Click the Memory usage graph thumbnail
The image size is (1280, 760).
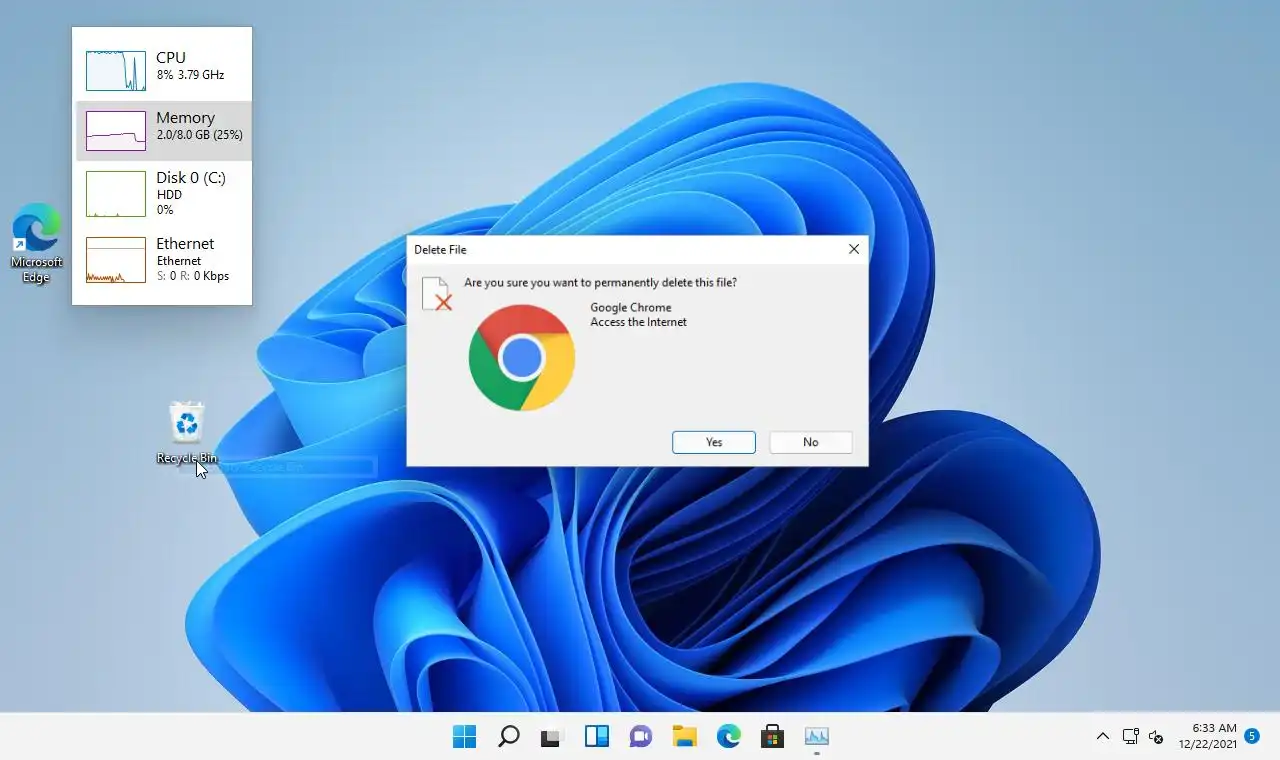[x=116, y=131]
